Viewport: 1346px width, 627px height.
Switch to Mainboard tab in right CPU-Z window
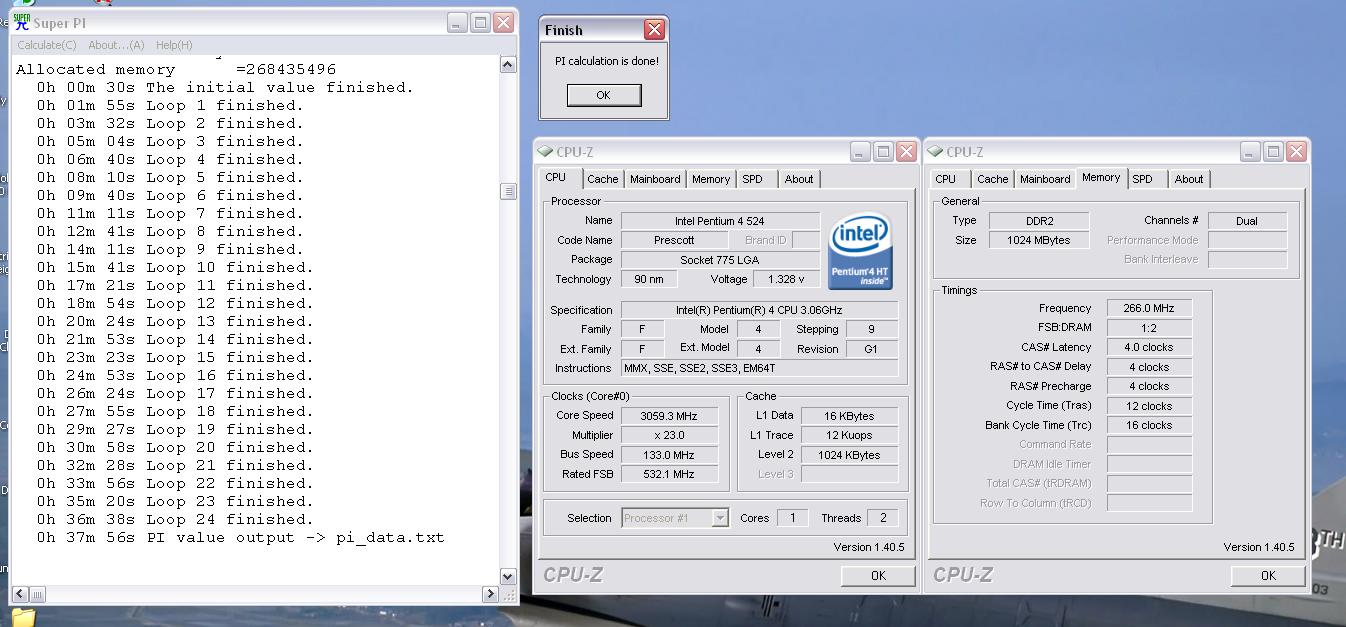coord(1045,179)
